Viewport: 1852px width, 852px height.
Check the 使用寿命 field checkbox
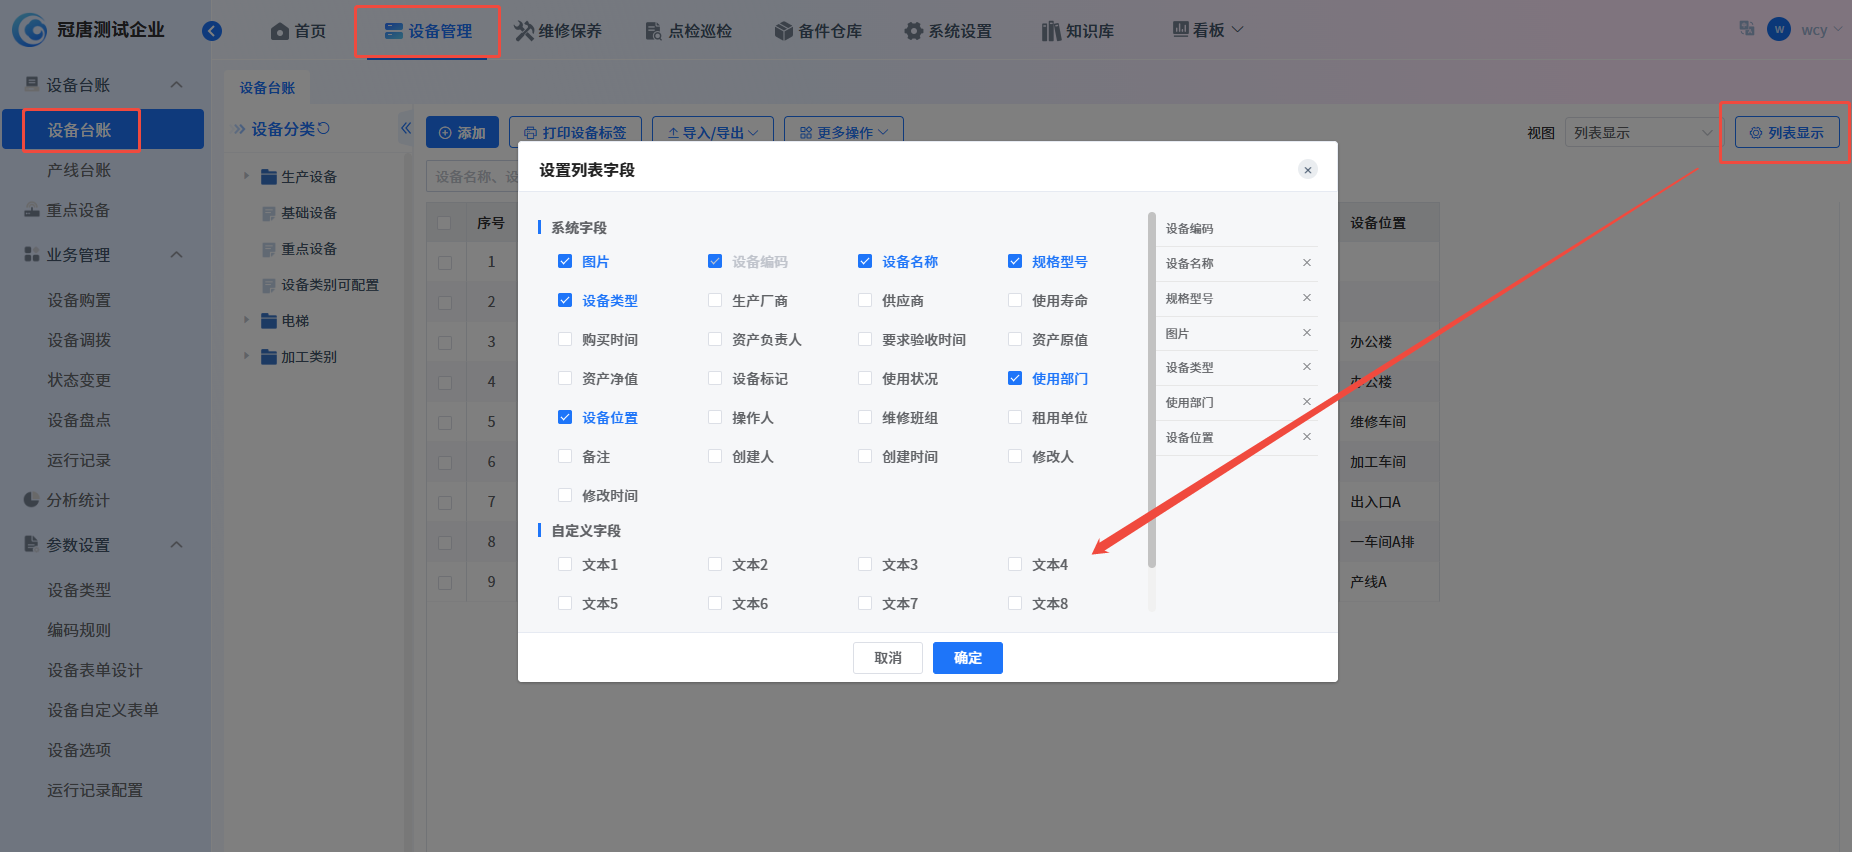pos(1015,301)
